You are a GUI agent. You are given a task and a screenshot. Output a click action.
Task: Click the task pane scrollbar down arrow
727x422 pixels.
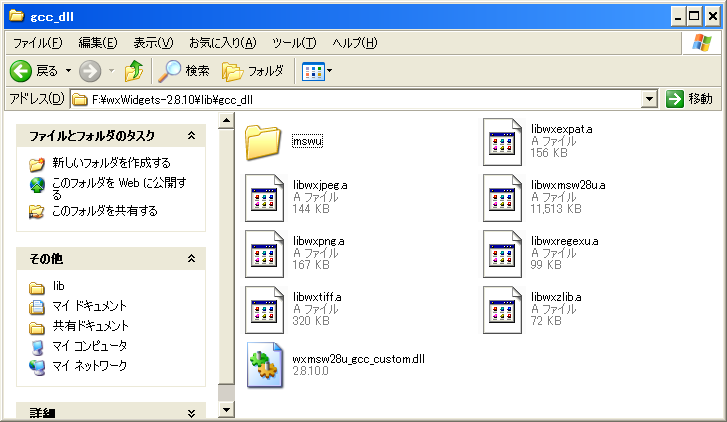(x=226, y=409)
